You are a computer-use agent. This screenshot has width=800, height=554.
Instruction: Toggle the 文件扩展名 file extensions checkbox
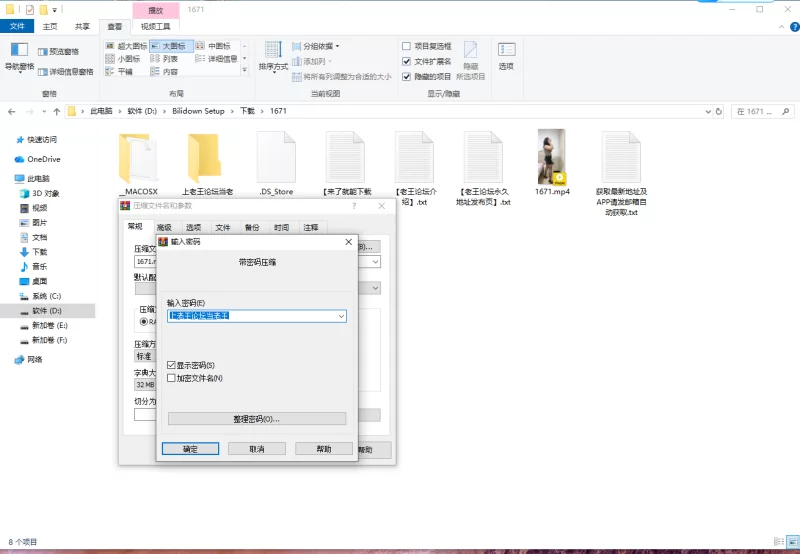[x=407, y=61]
